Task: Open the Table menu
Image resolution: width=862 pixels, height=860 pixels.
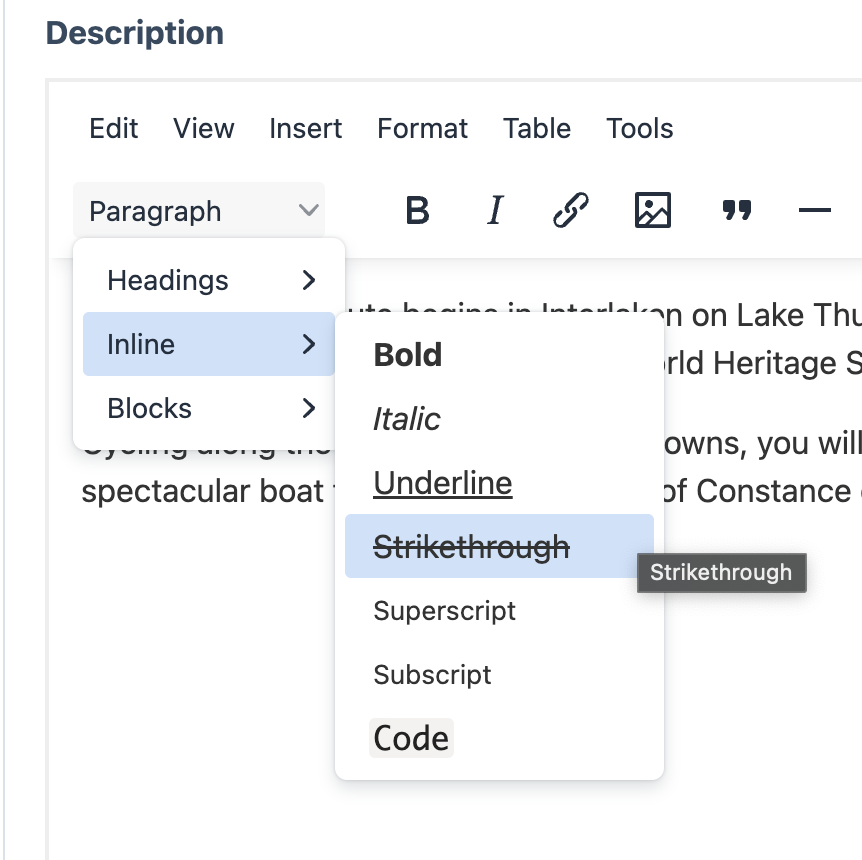Action: tap(537, 128)
